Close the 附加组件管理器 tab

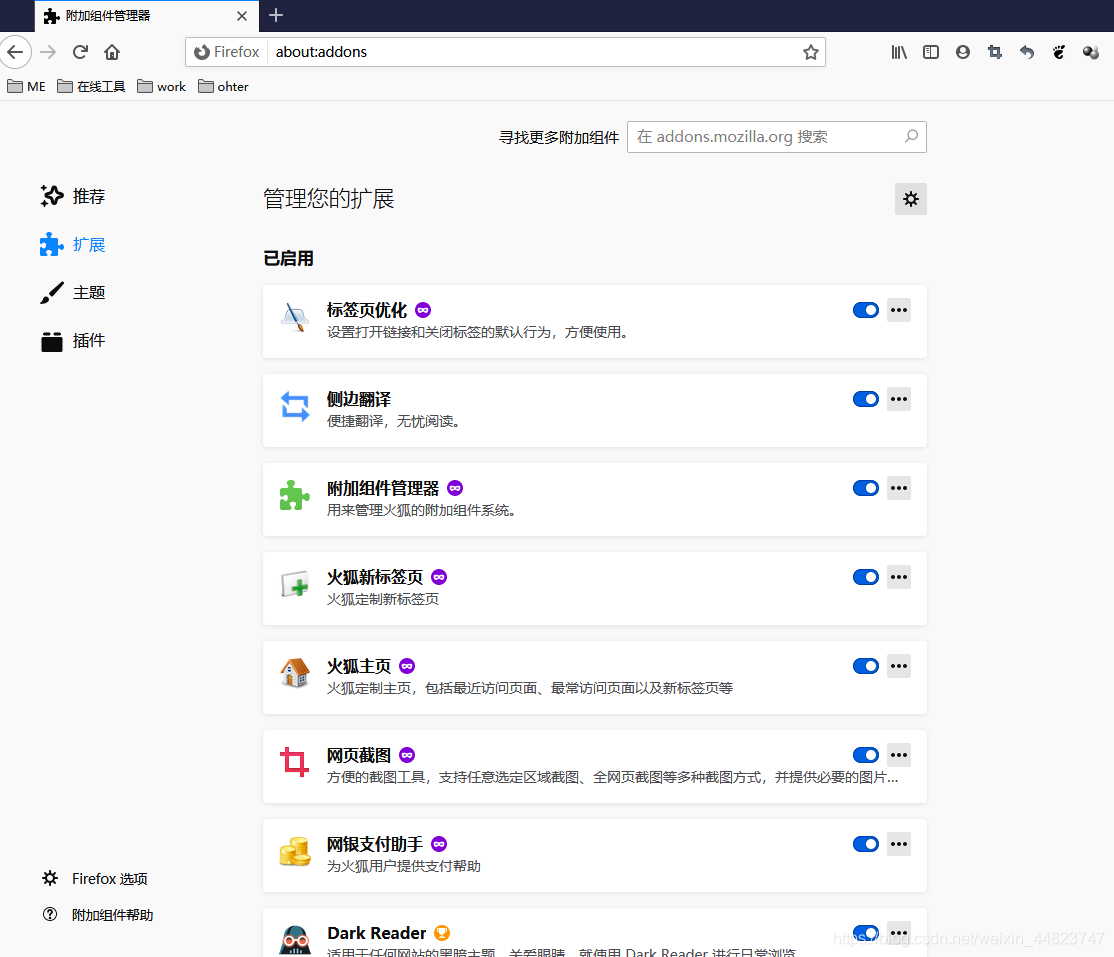point(242,16)
